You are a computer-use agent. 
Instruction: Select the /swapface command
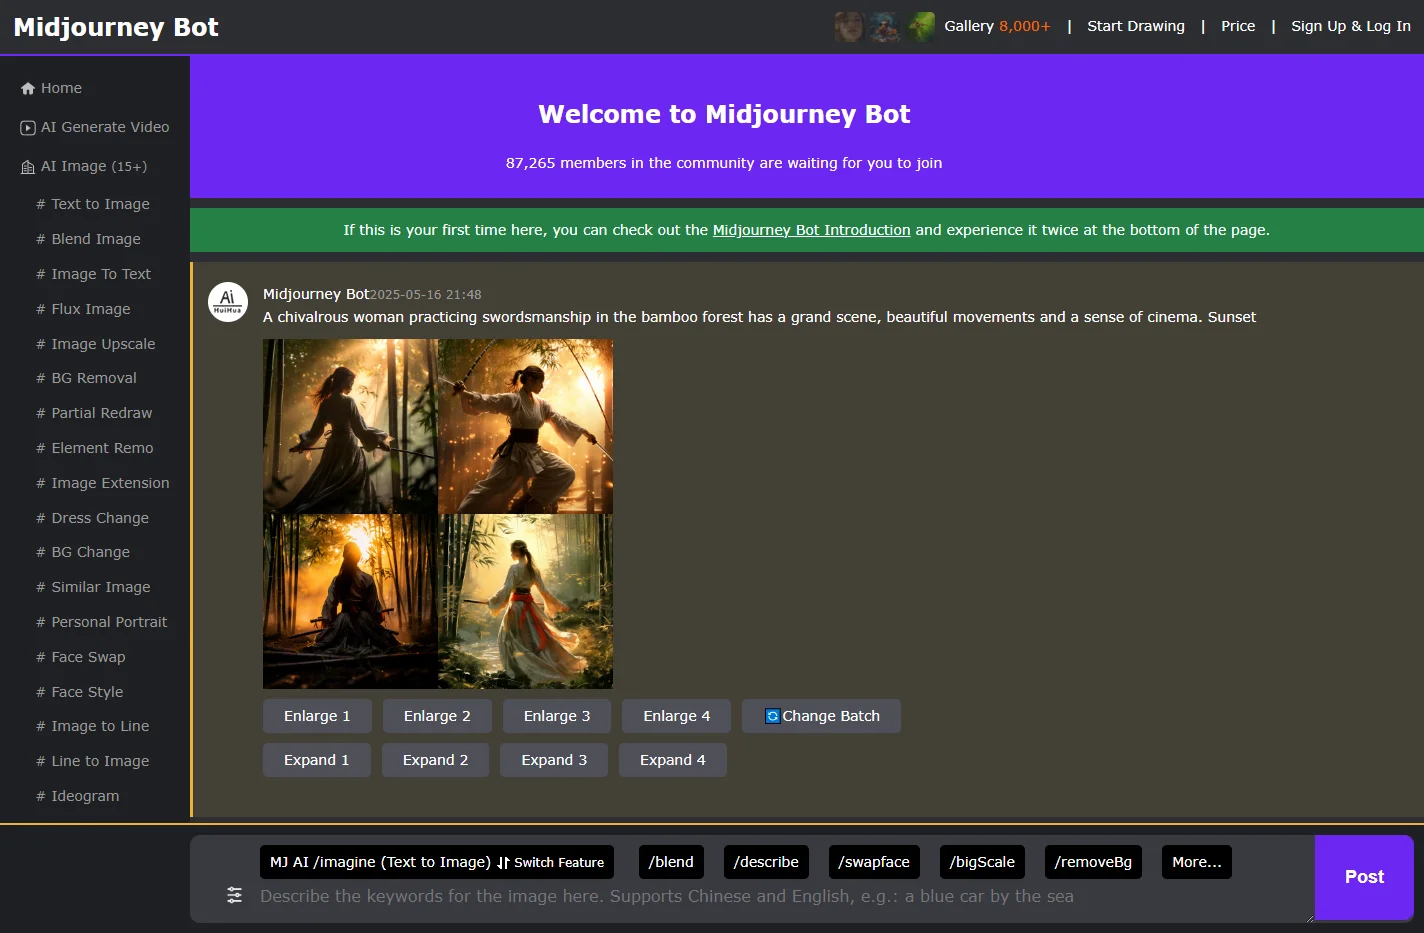[x=874, y=862]
